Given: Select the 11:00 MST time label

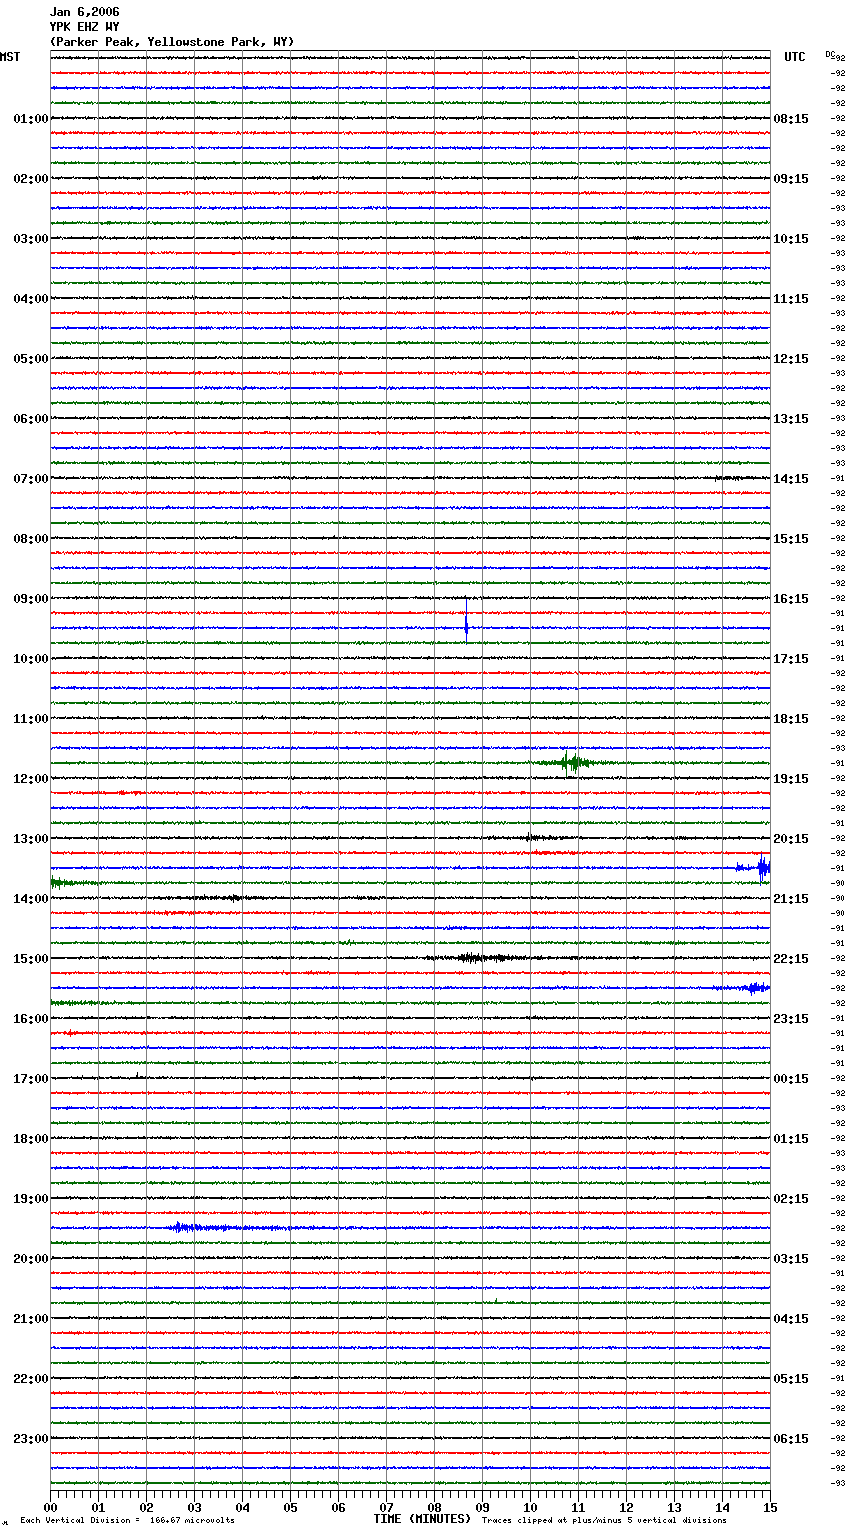Looking at the screenshot, I should point(31,719).
